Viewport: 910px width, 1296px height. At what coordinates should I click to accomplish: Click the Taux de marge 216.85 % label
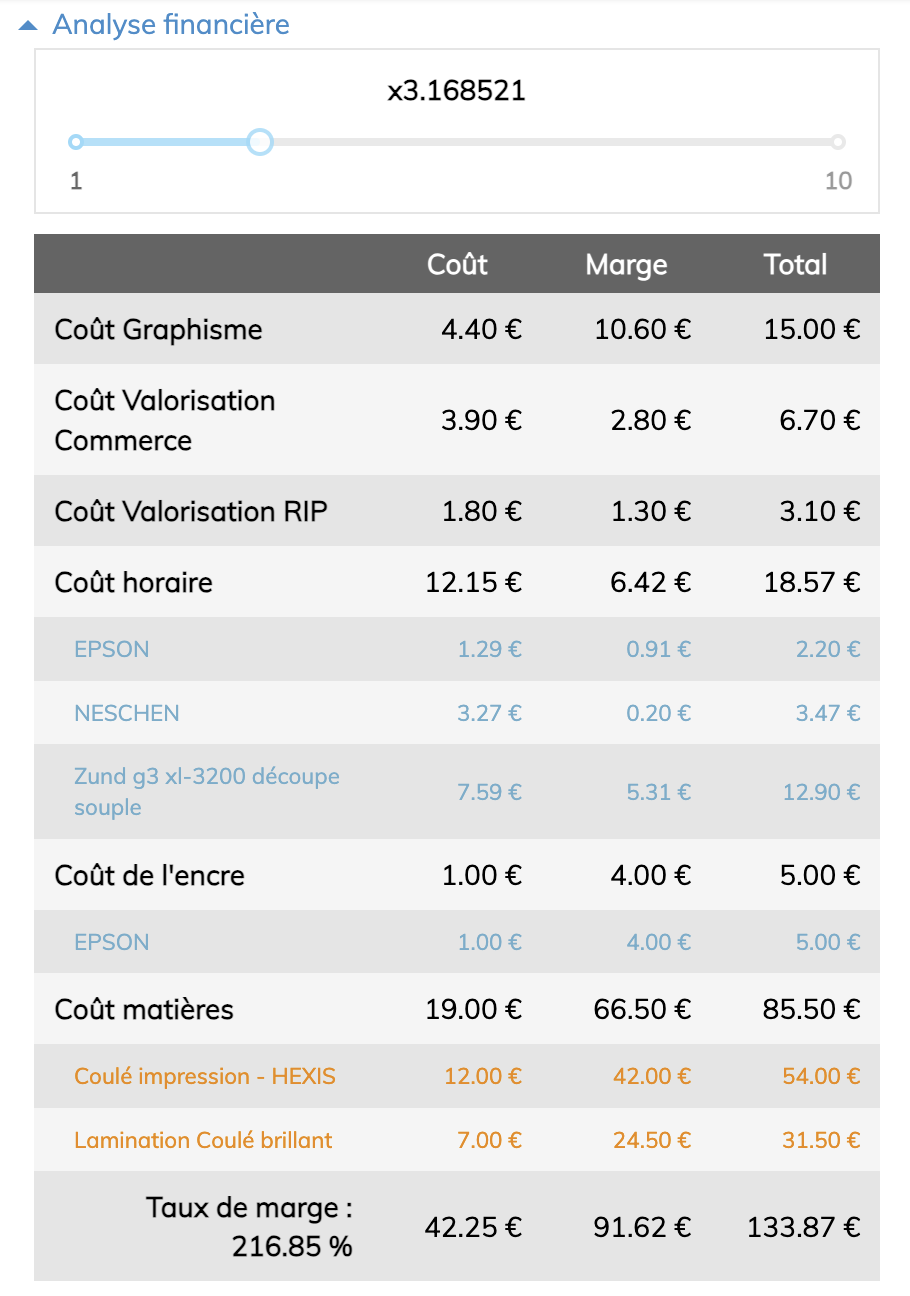250,1227
